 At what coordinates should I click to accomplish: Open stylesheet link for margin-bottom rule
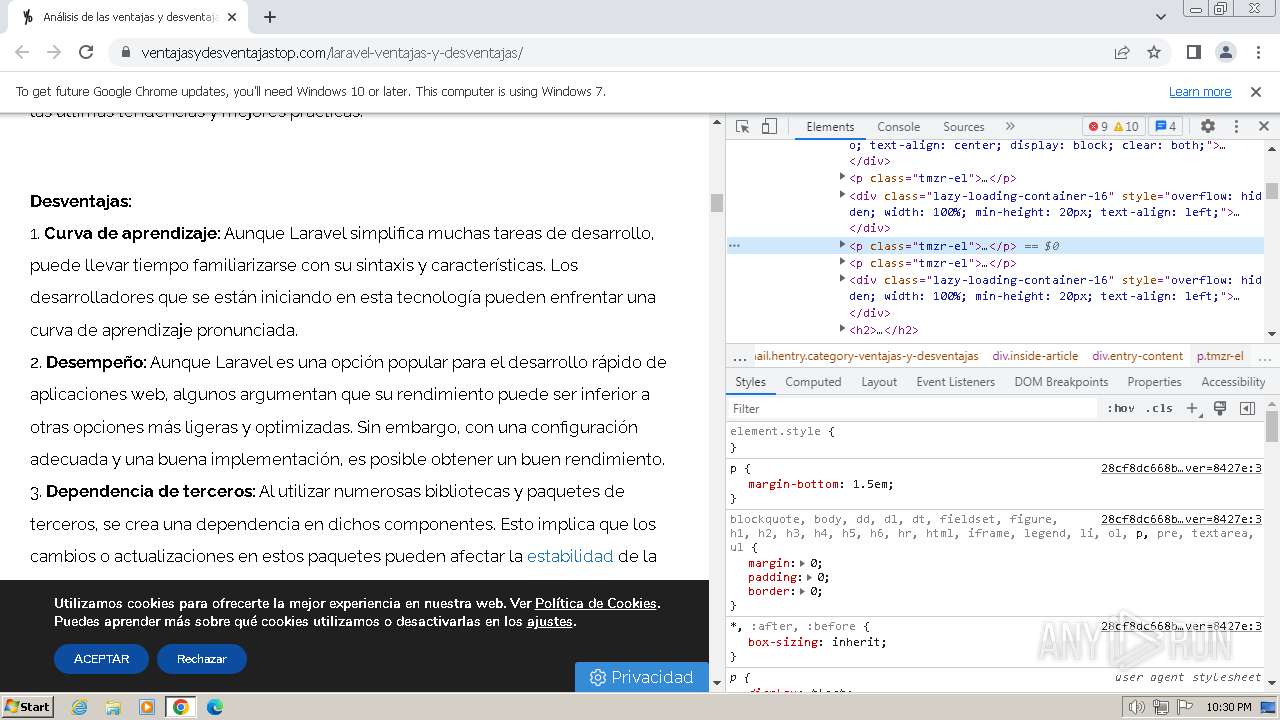tap(1181, 468)
